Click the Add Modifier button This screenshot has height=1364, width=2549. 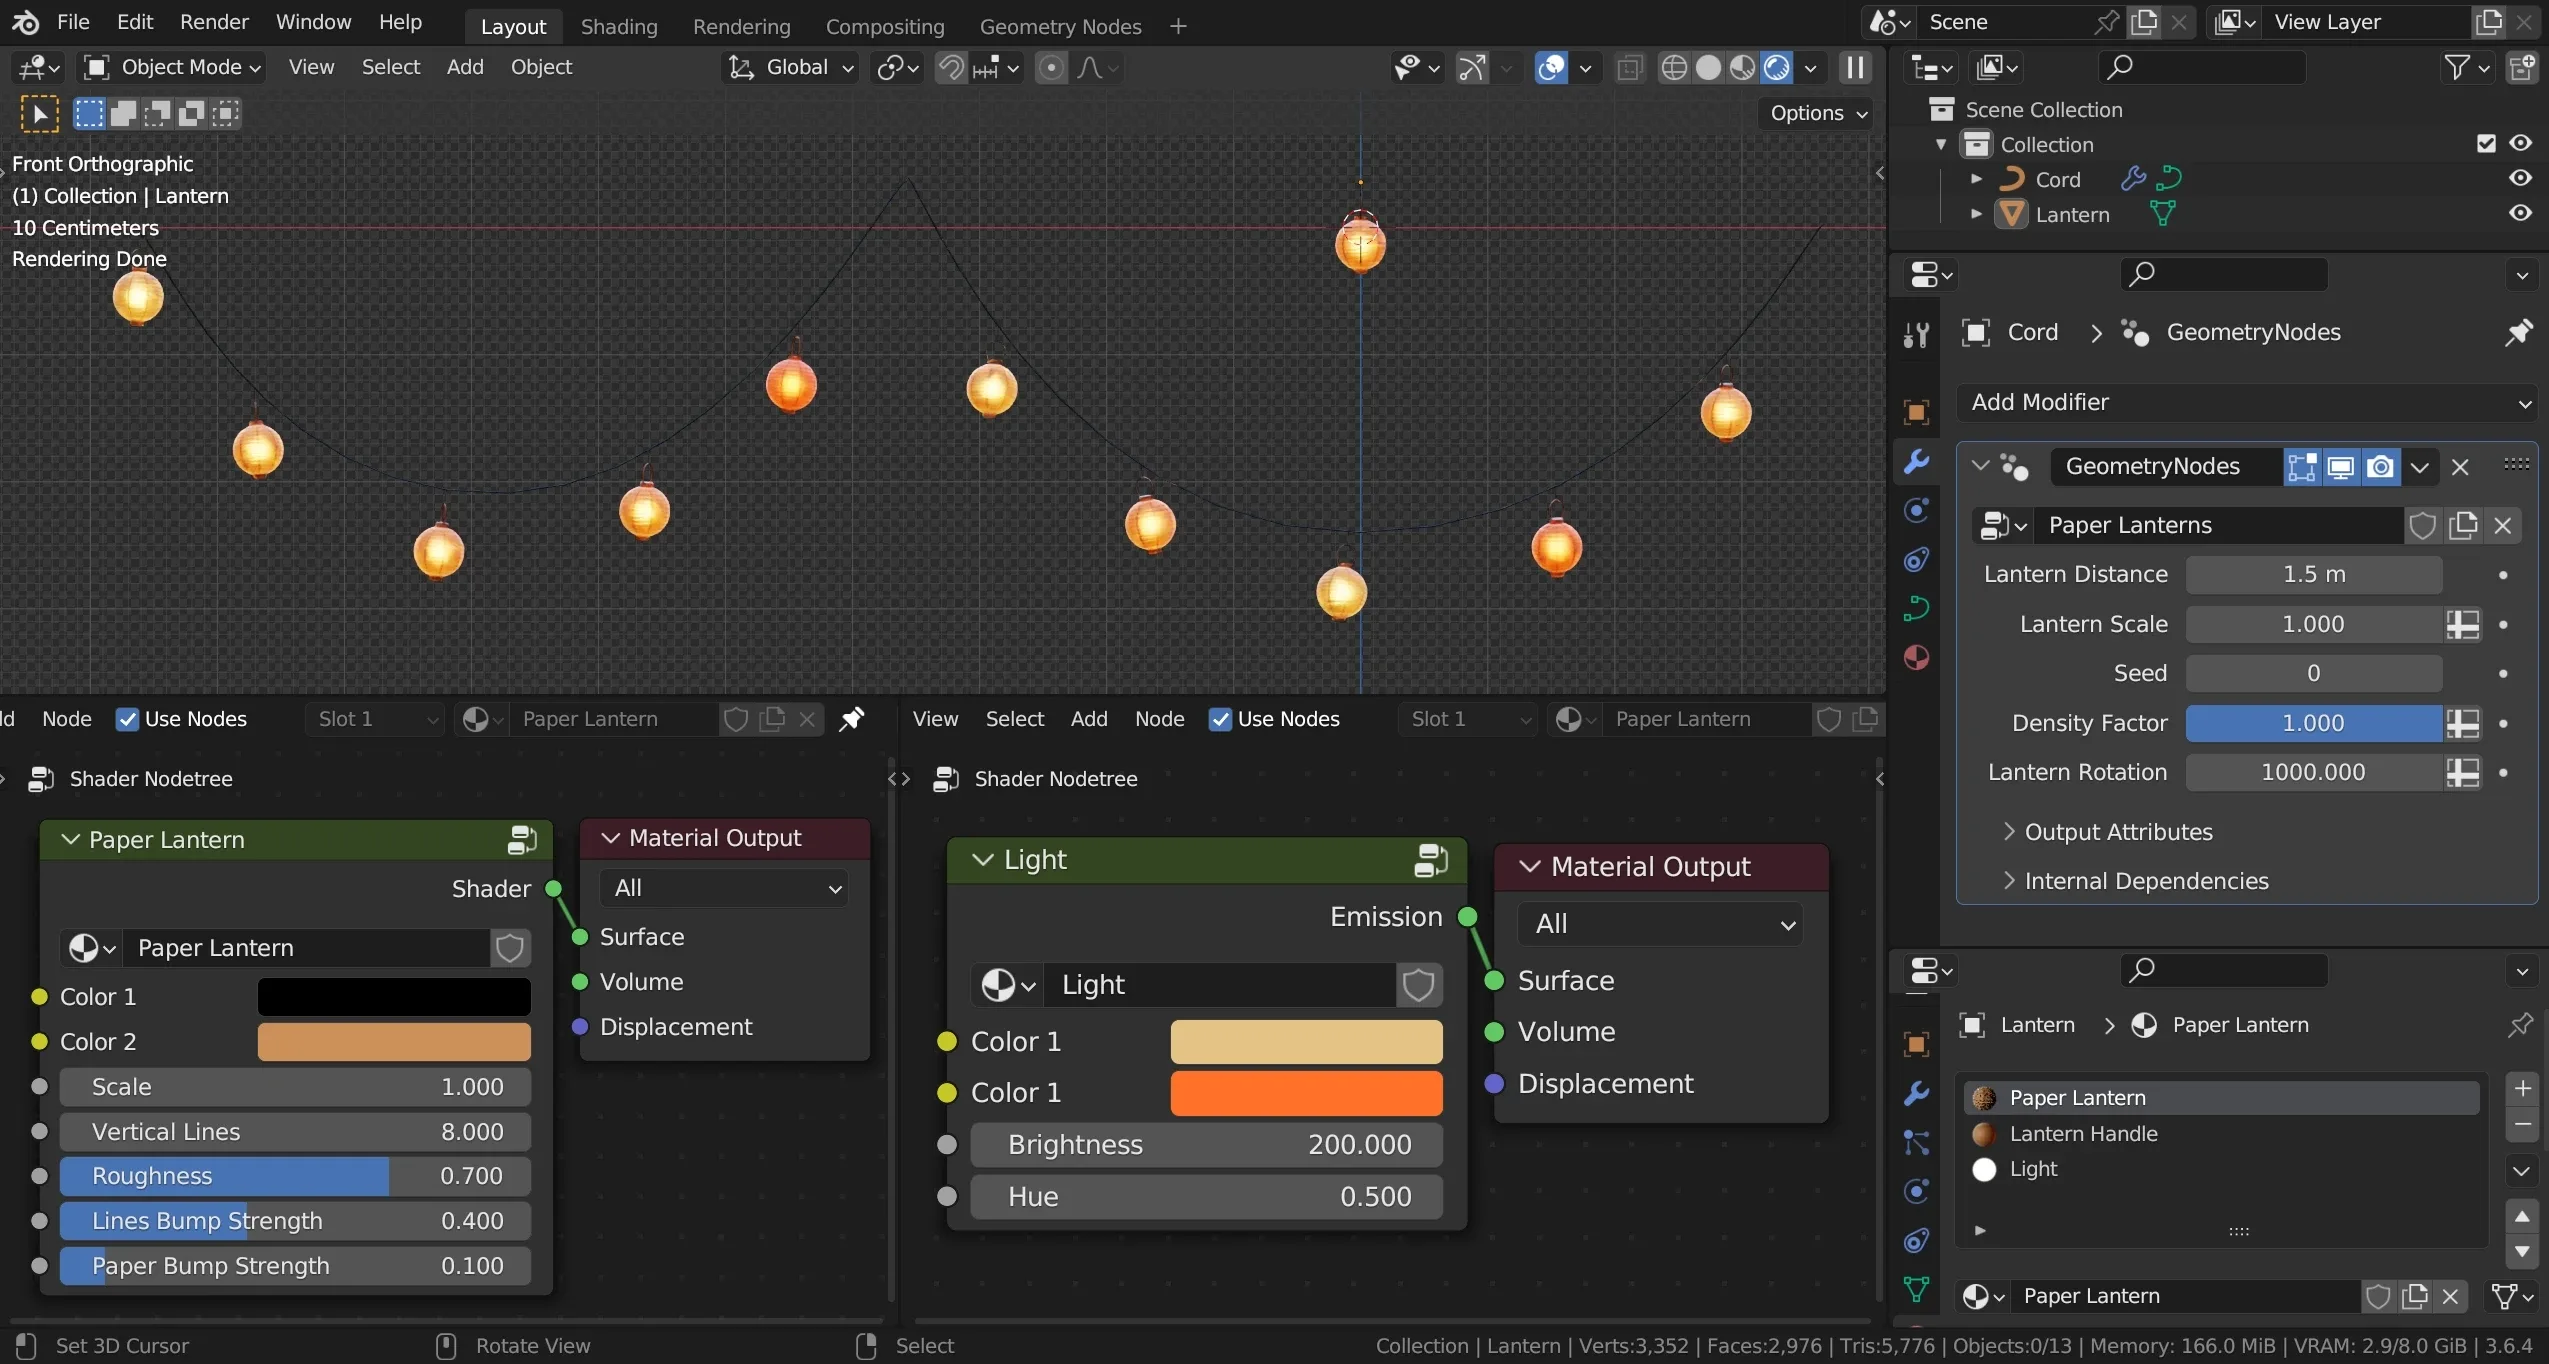(2246, 402)
